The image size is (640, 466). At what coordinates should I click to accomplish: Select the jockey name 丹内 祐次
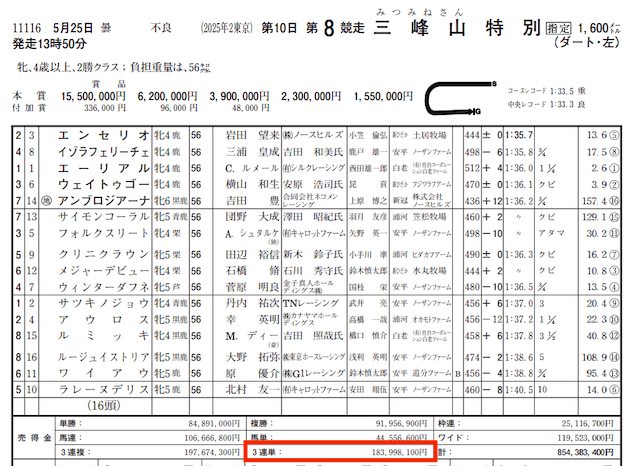(x=252, y=304)
